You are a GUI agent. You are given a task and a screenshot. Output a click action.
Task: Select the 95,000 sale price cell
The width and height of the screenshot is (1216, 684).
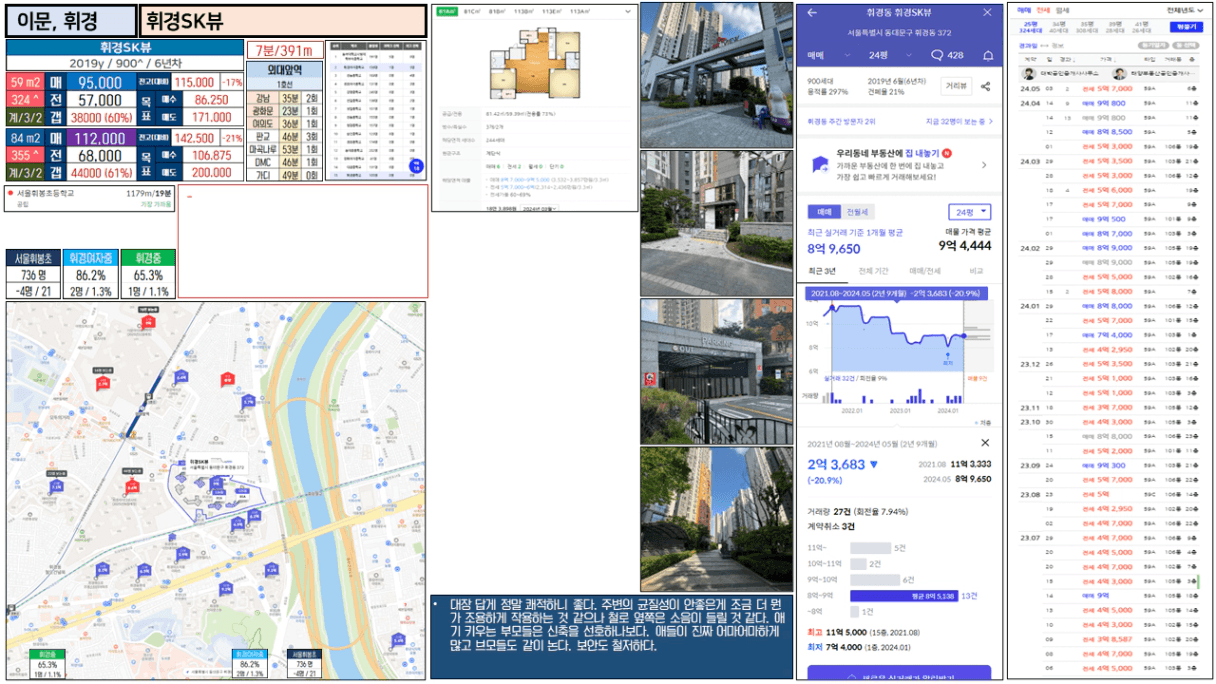click(x=99, y=83)
